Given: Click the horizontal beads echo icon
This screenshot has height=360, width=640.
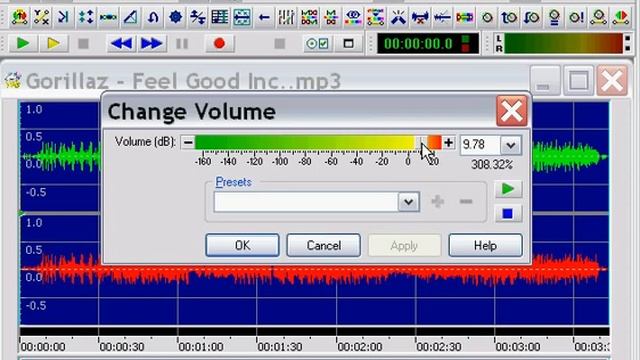Looking at the screenshot, I should (x=108, y=17).
